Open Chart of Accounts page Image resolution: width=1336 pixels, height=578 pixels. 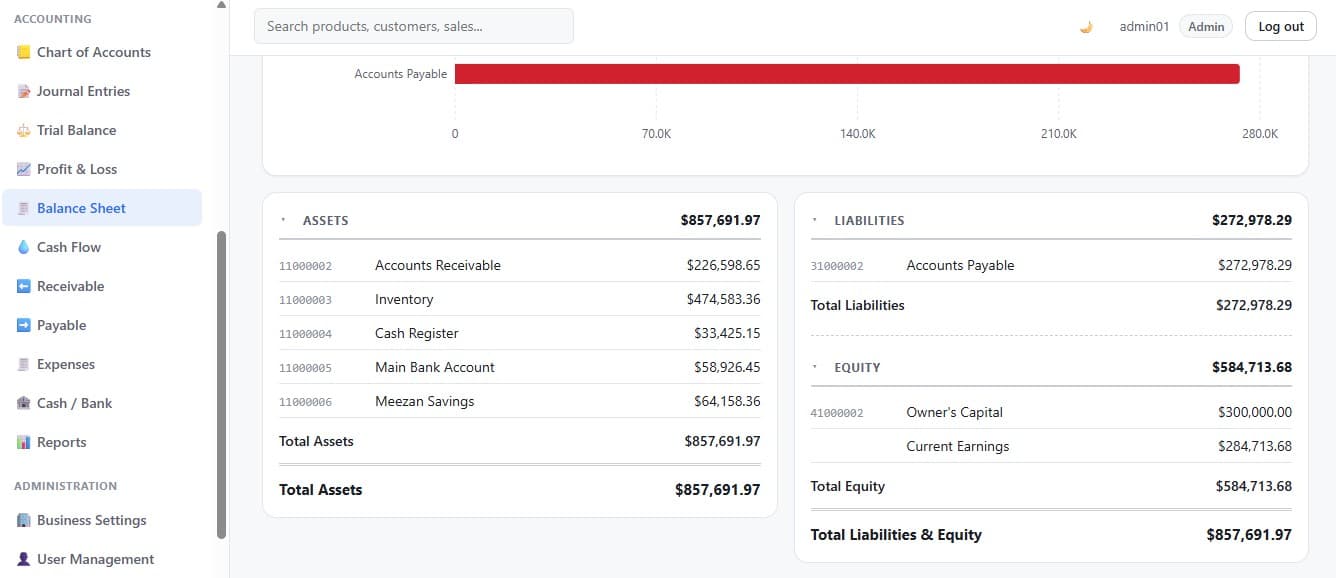(101, 52)
